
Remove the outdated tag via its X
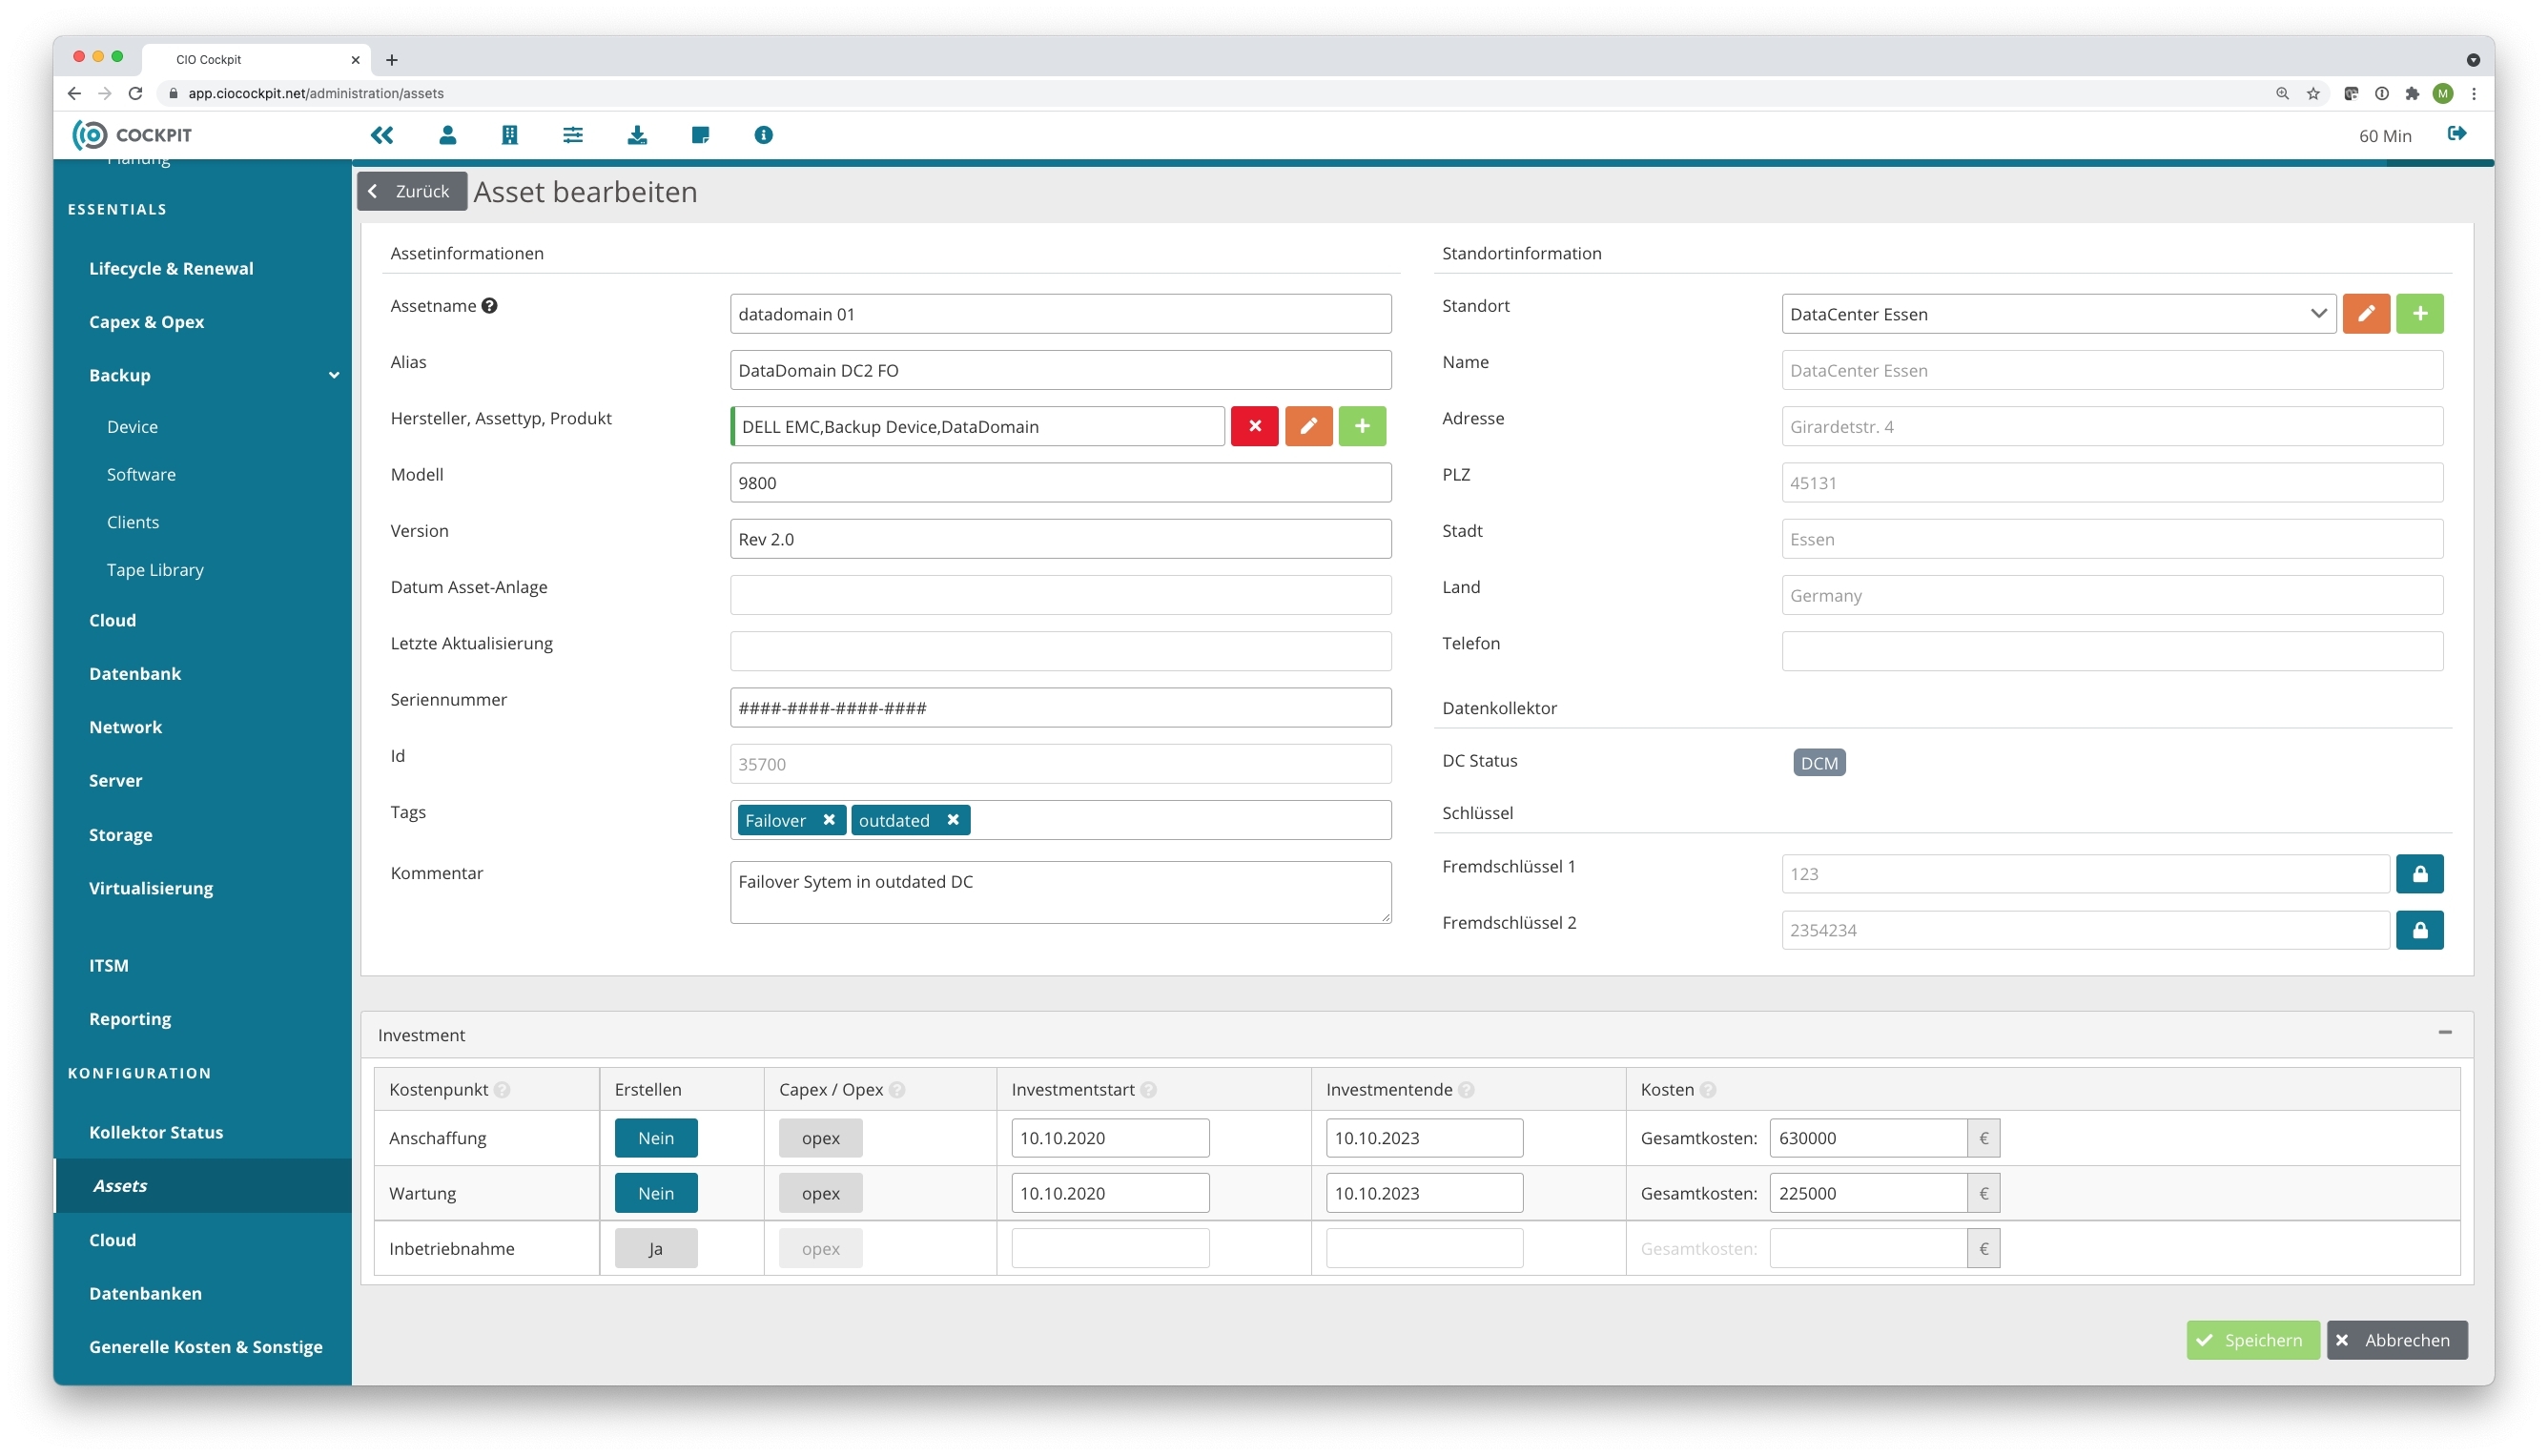953,820
